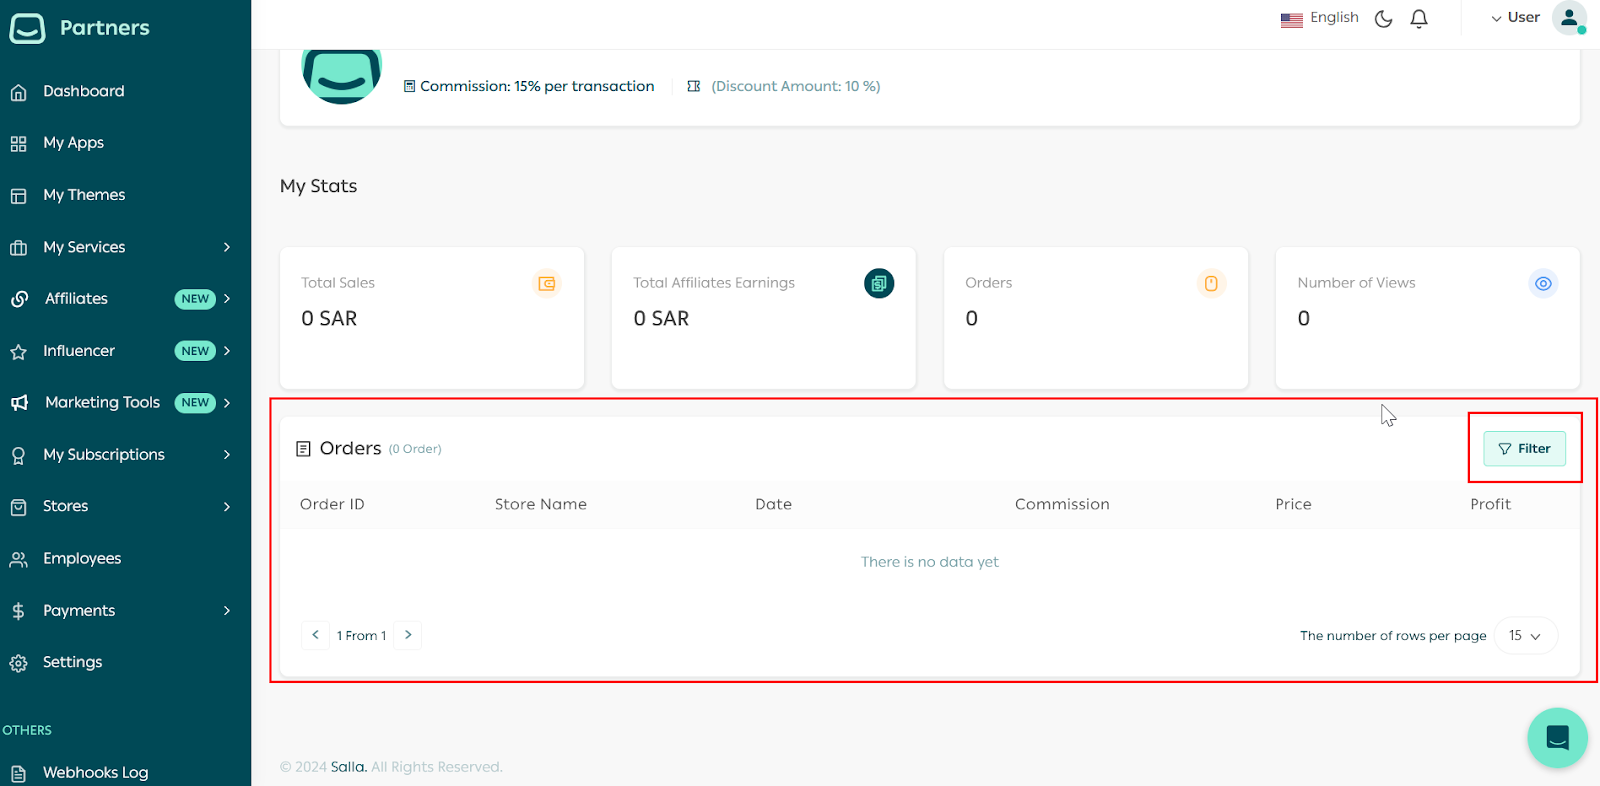This screenshot has width=1600, height=786.
Task: Open the Dashboard menu item
Action: click(83, 91)
